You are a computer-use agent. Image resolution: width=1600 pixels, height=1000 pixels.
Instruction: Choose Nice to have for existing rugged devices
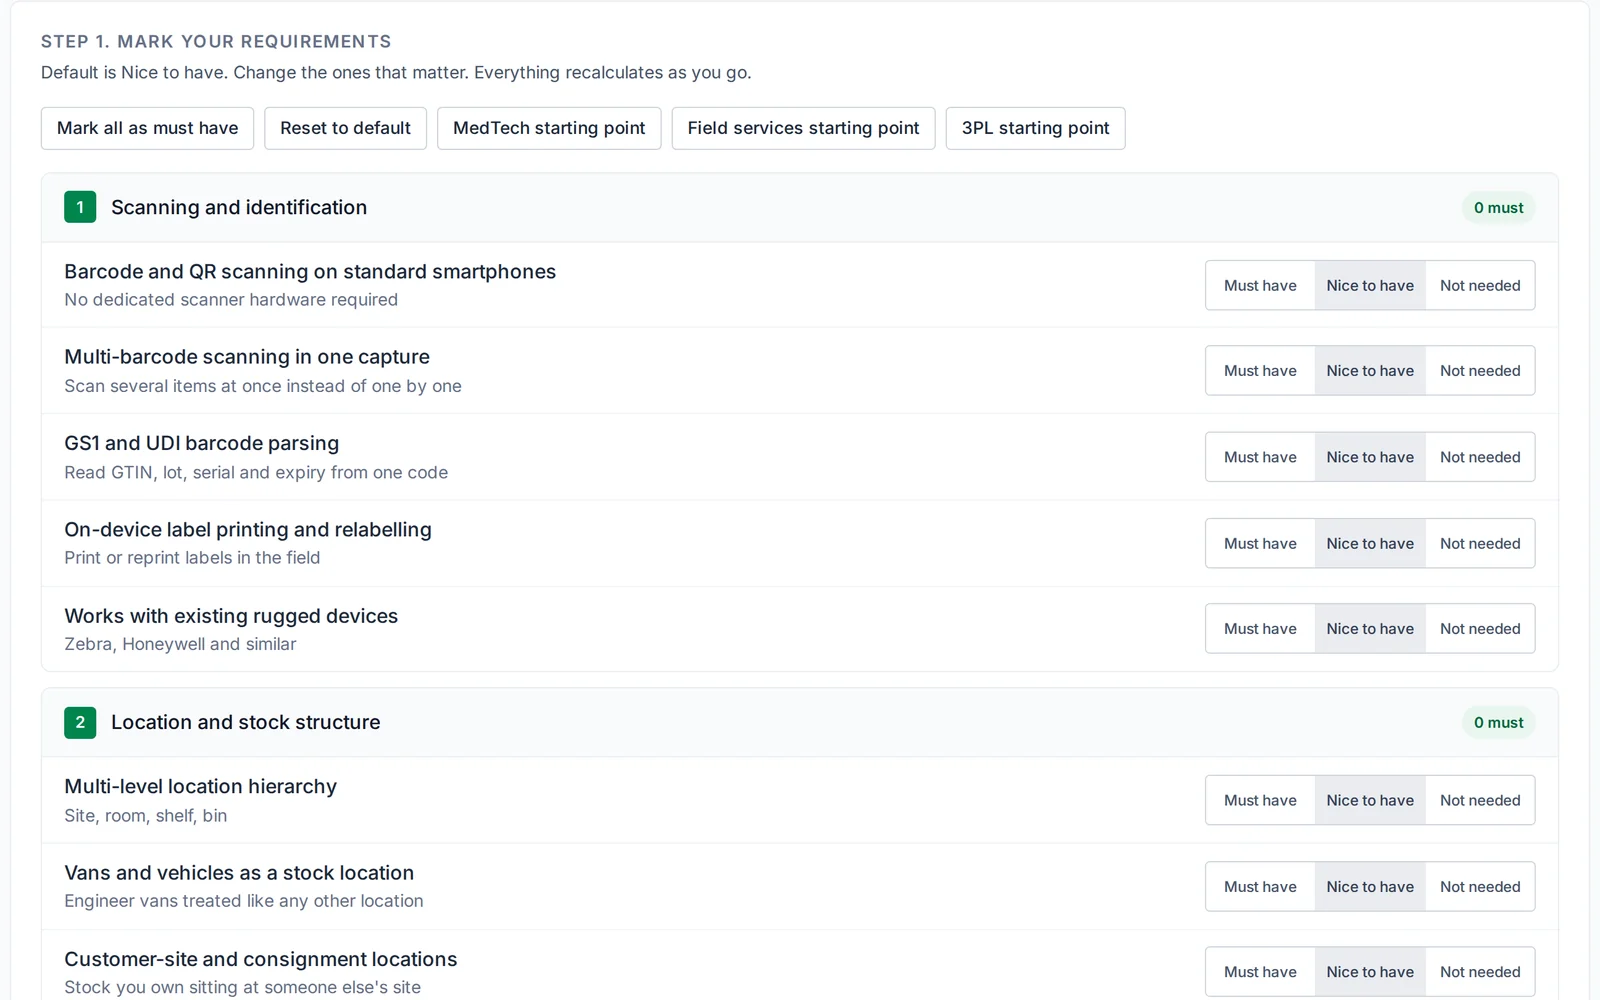pos(1370,629)
